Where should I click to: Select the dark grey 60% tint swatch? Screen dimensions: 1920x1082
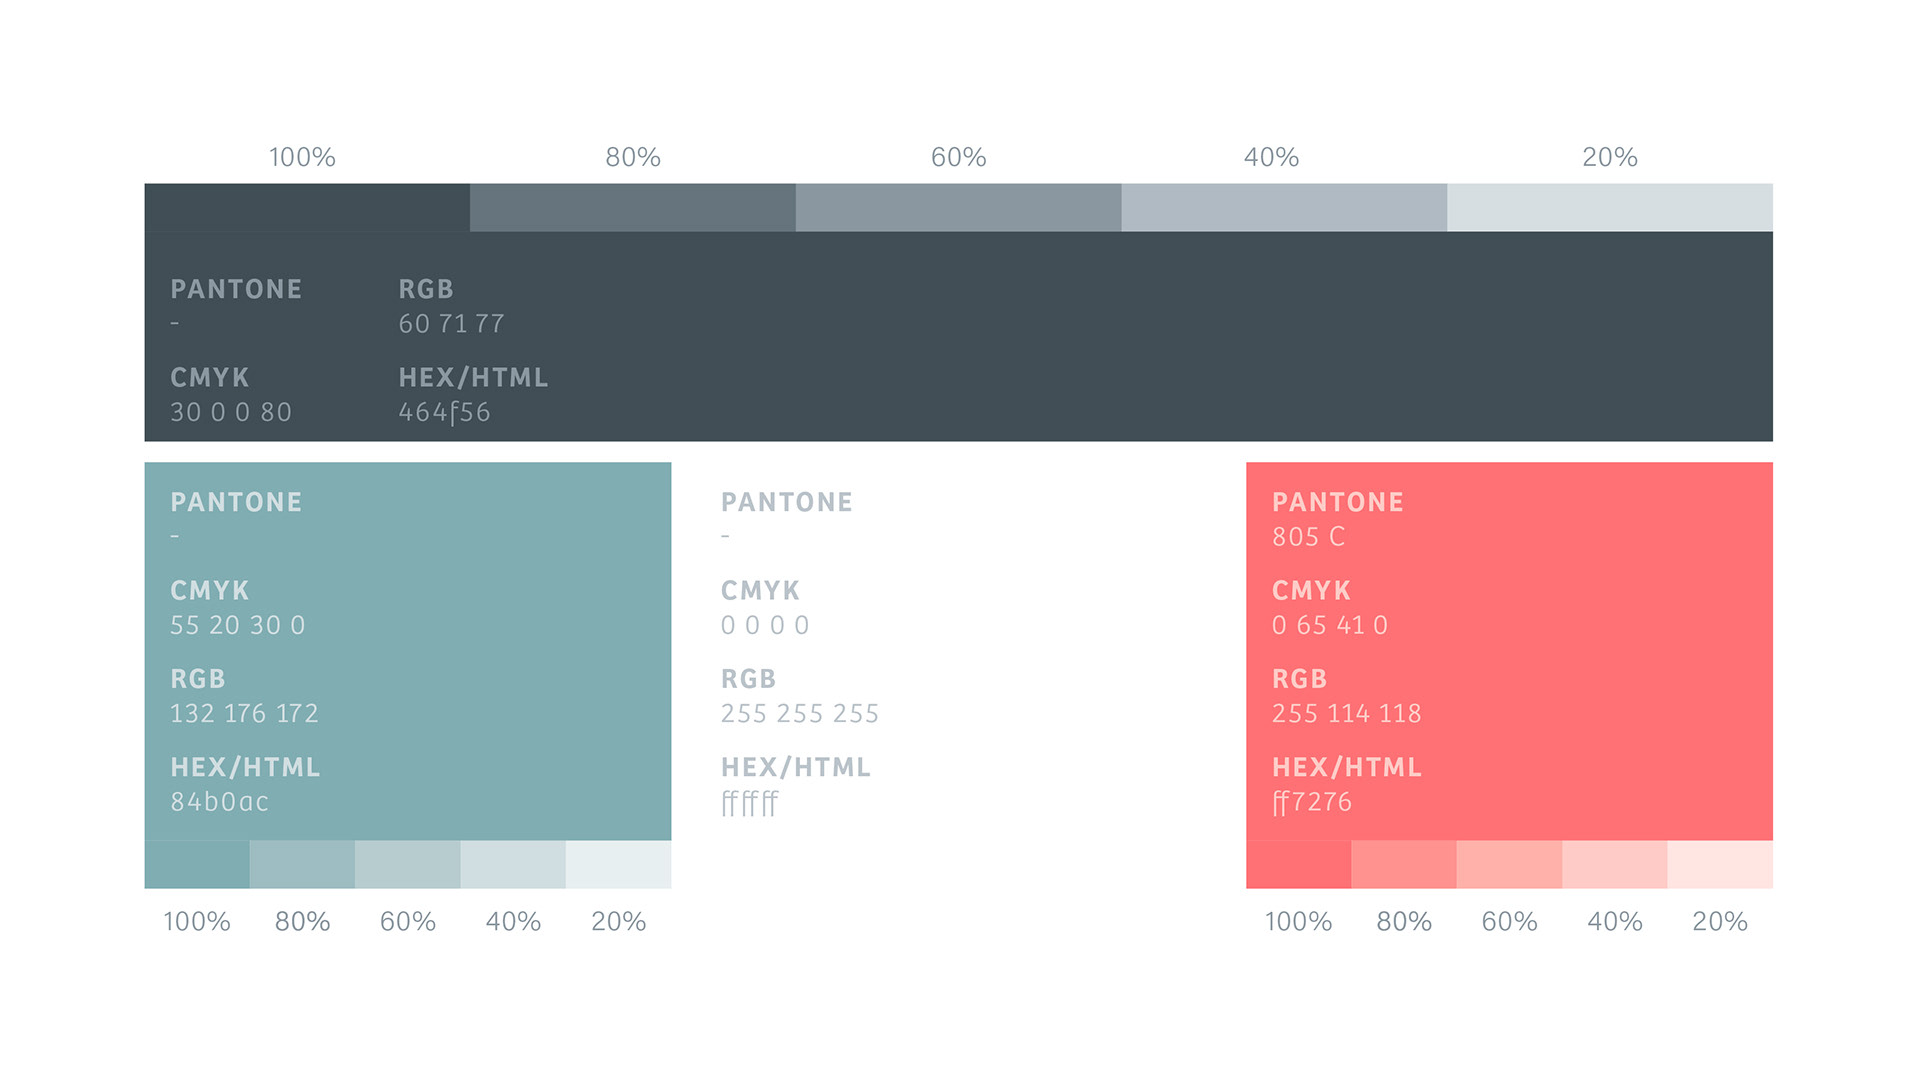958,207
